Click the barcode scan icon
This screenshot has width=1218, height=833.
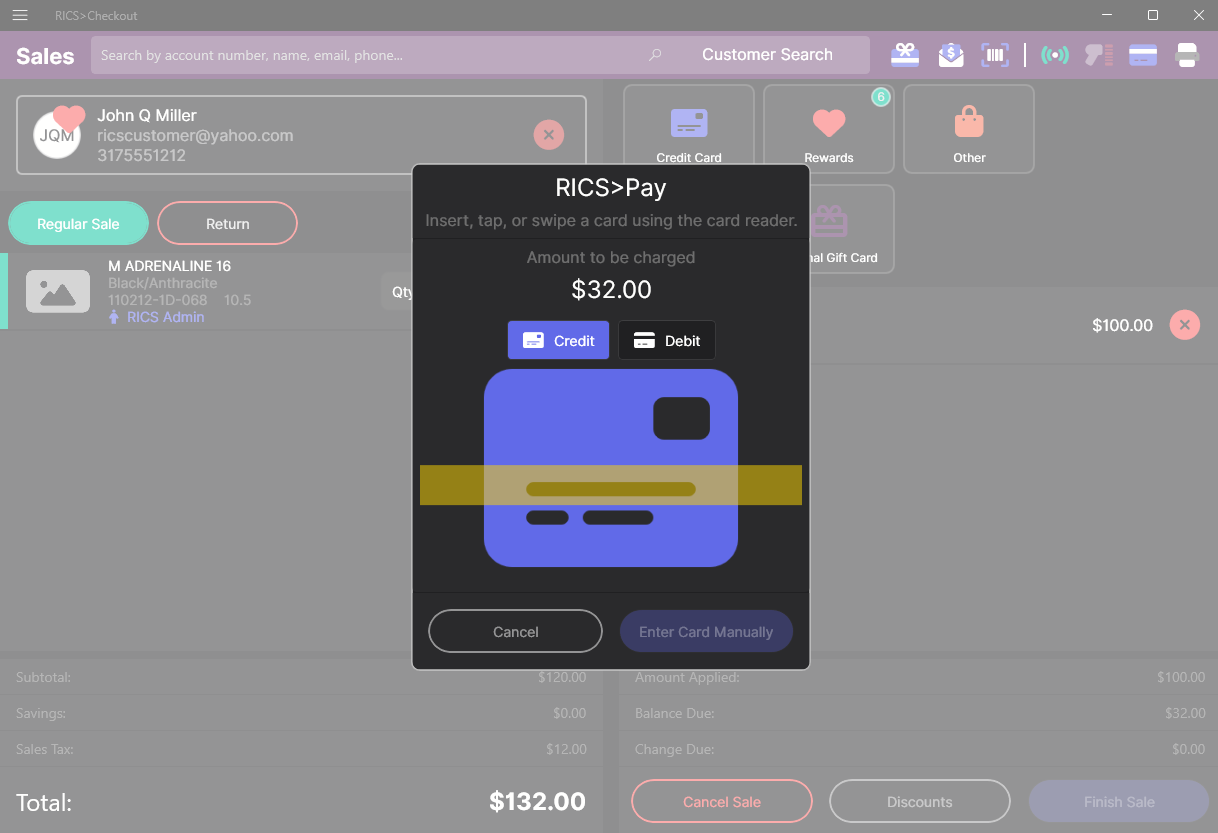tap(995, 55)
